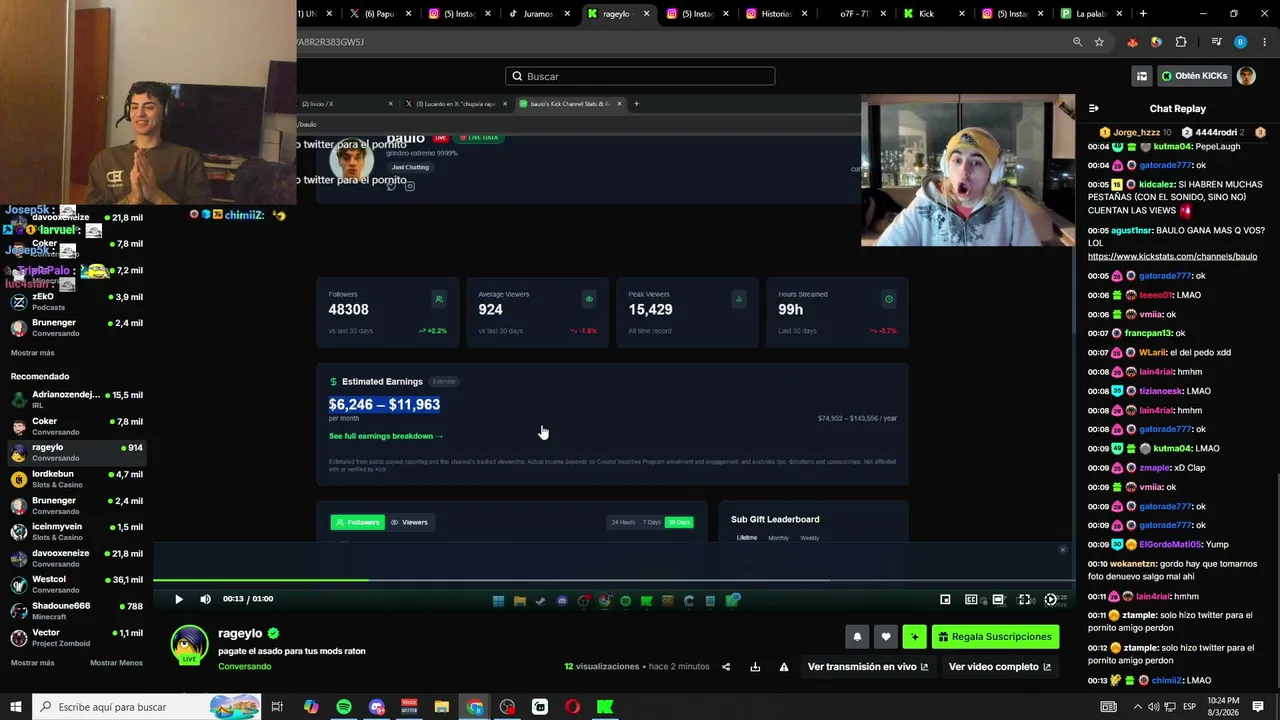Viewport: 1280px width, 720px height.
Task: Open lordkebun channel in sidebar
Action: [77, 479]
